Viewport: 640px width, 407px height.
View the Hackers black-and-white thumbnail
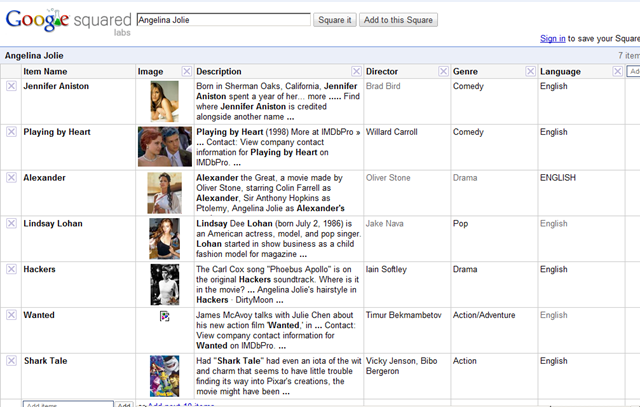point(164,285)
